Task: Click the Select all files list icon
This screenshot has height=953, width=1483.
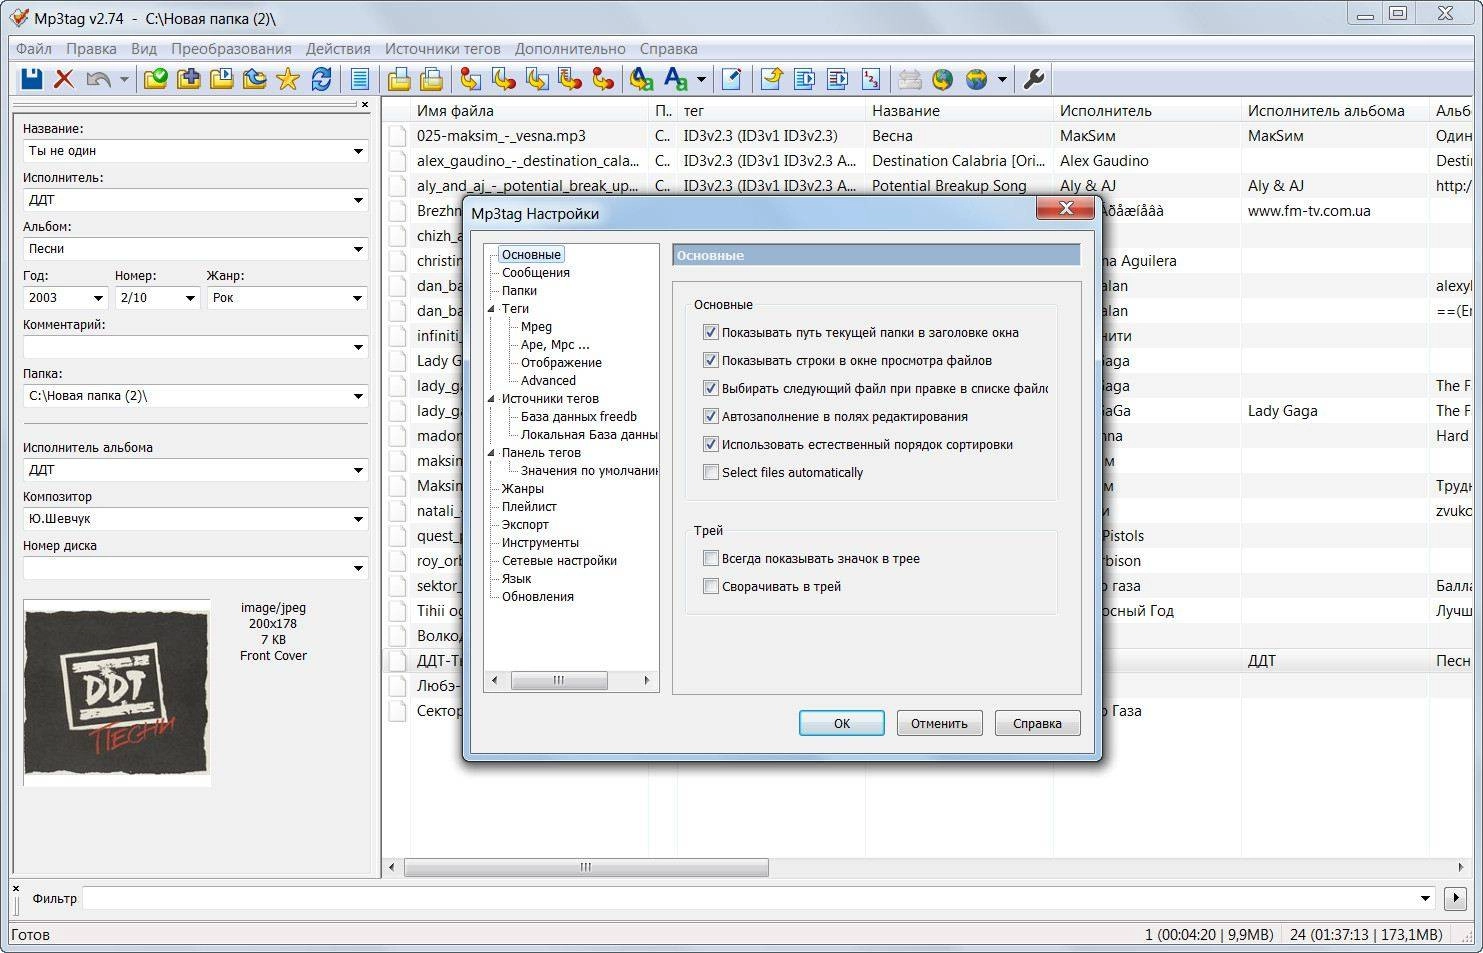Action: click(x=360, y=79)
